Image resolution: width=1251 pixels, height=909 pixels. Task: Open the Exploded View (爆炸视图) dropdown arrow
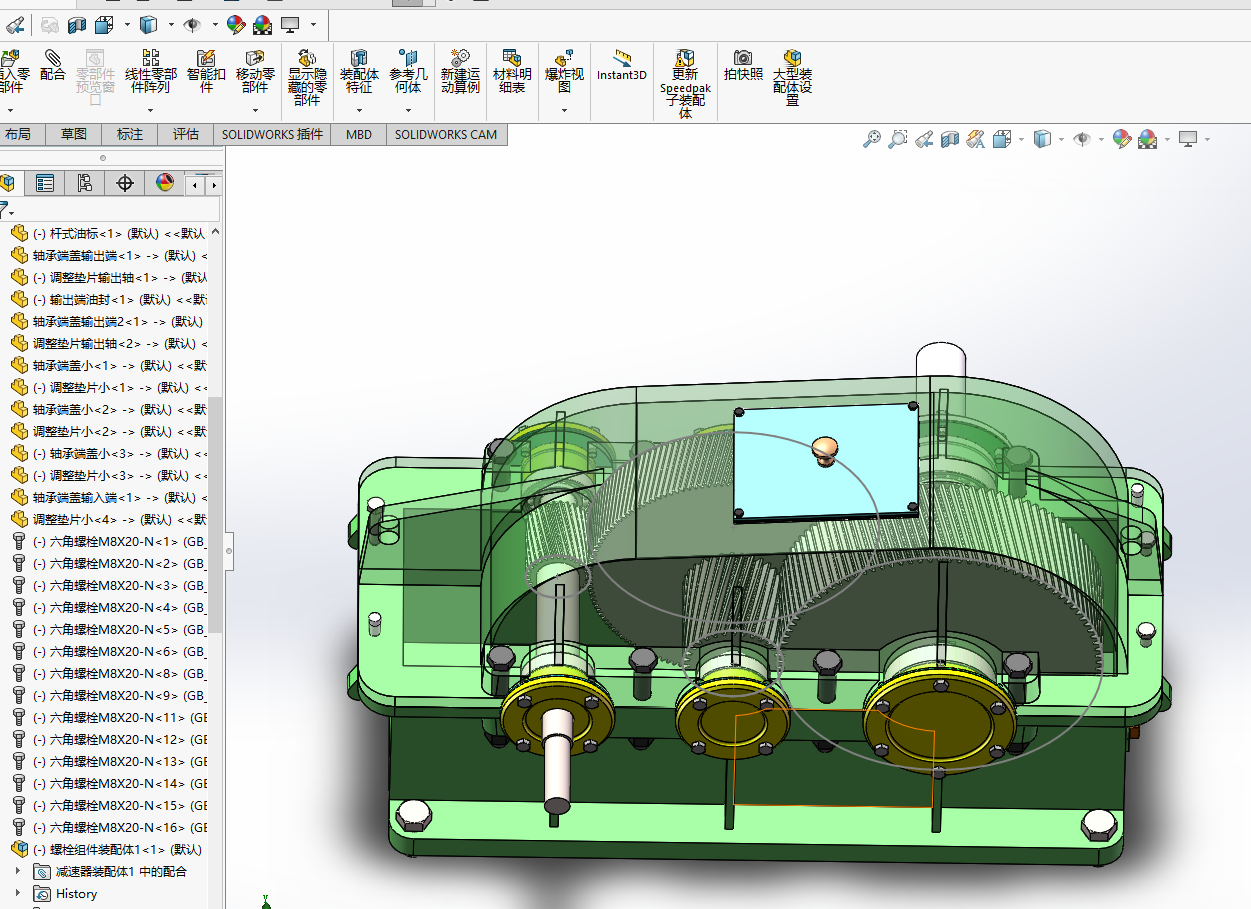point(564,110)
